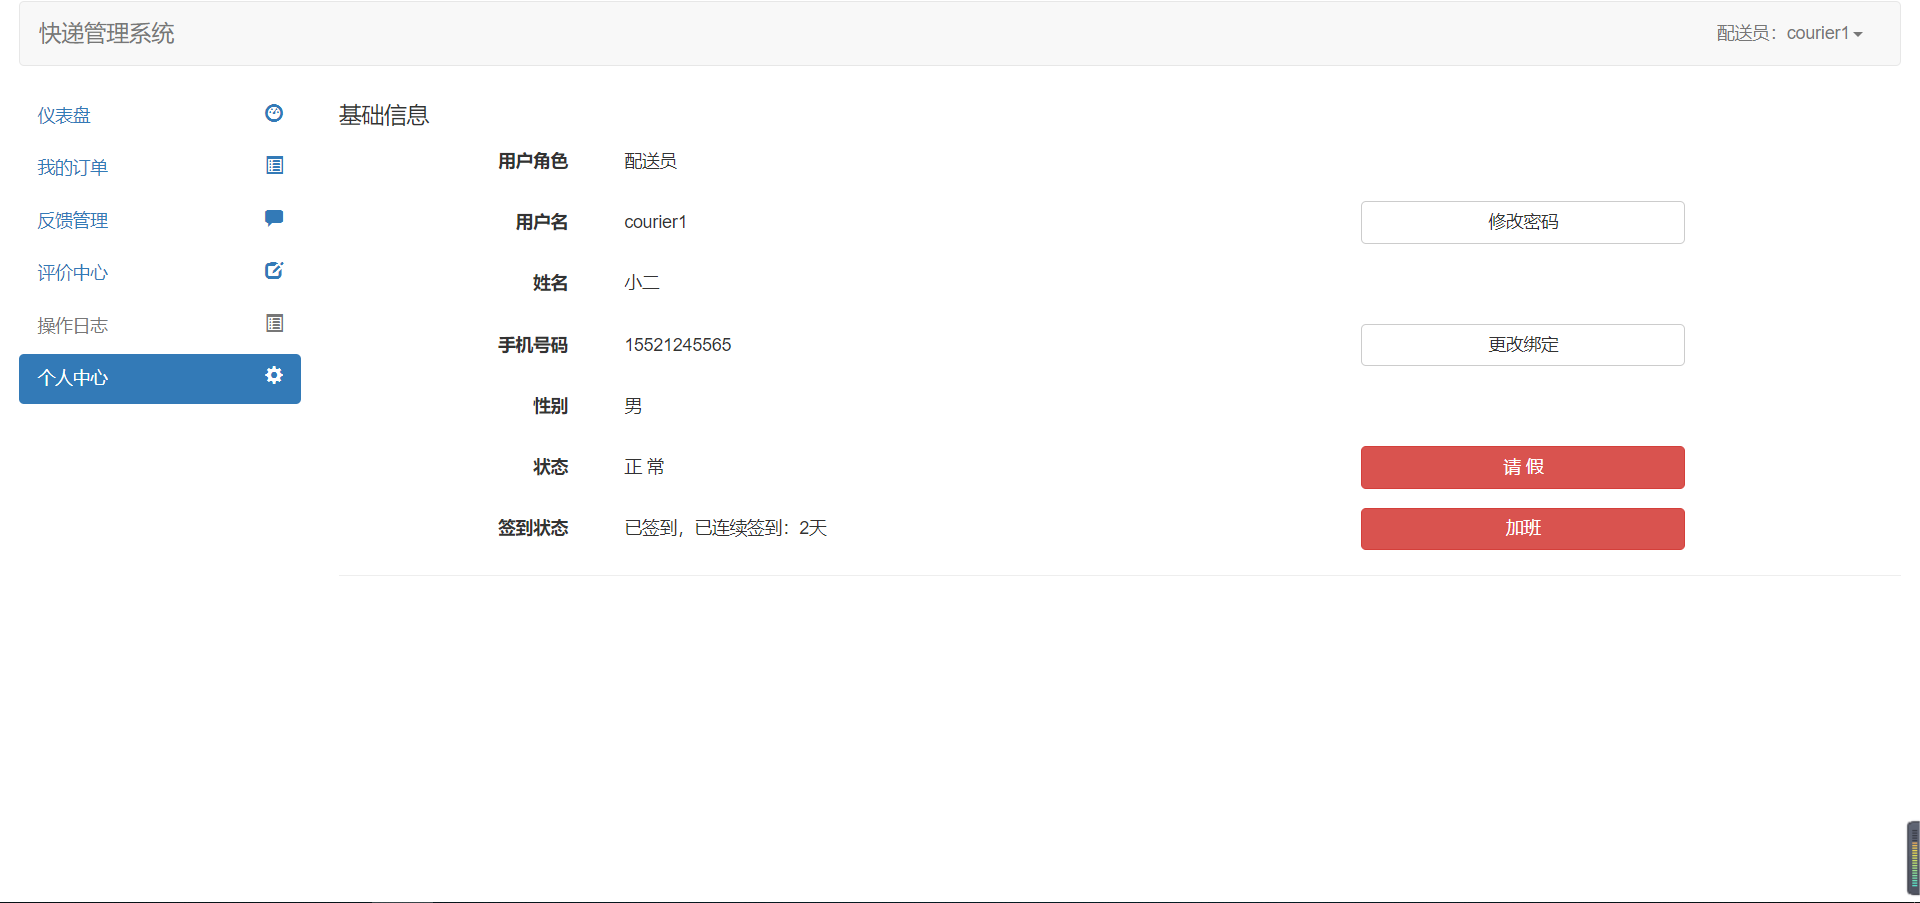The image size is (1920, 903).
Task: Click the name value 小二
Action: click(642, 283)
